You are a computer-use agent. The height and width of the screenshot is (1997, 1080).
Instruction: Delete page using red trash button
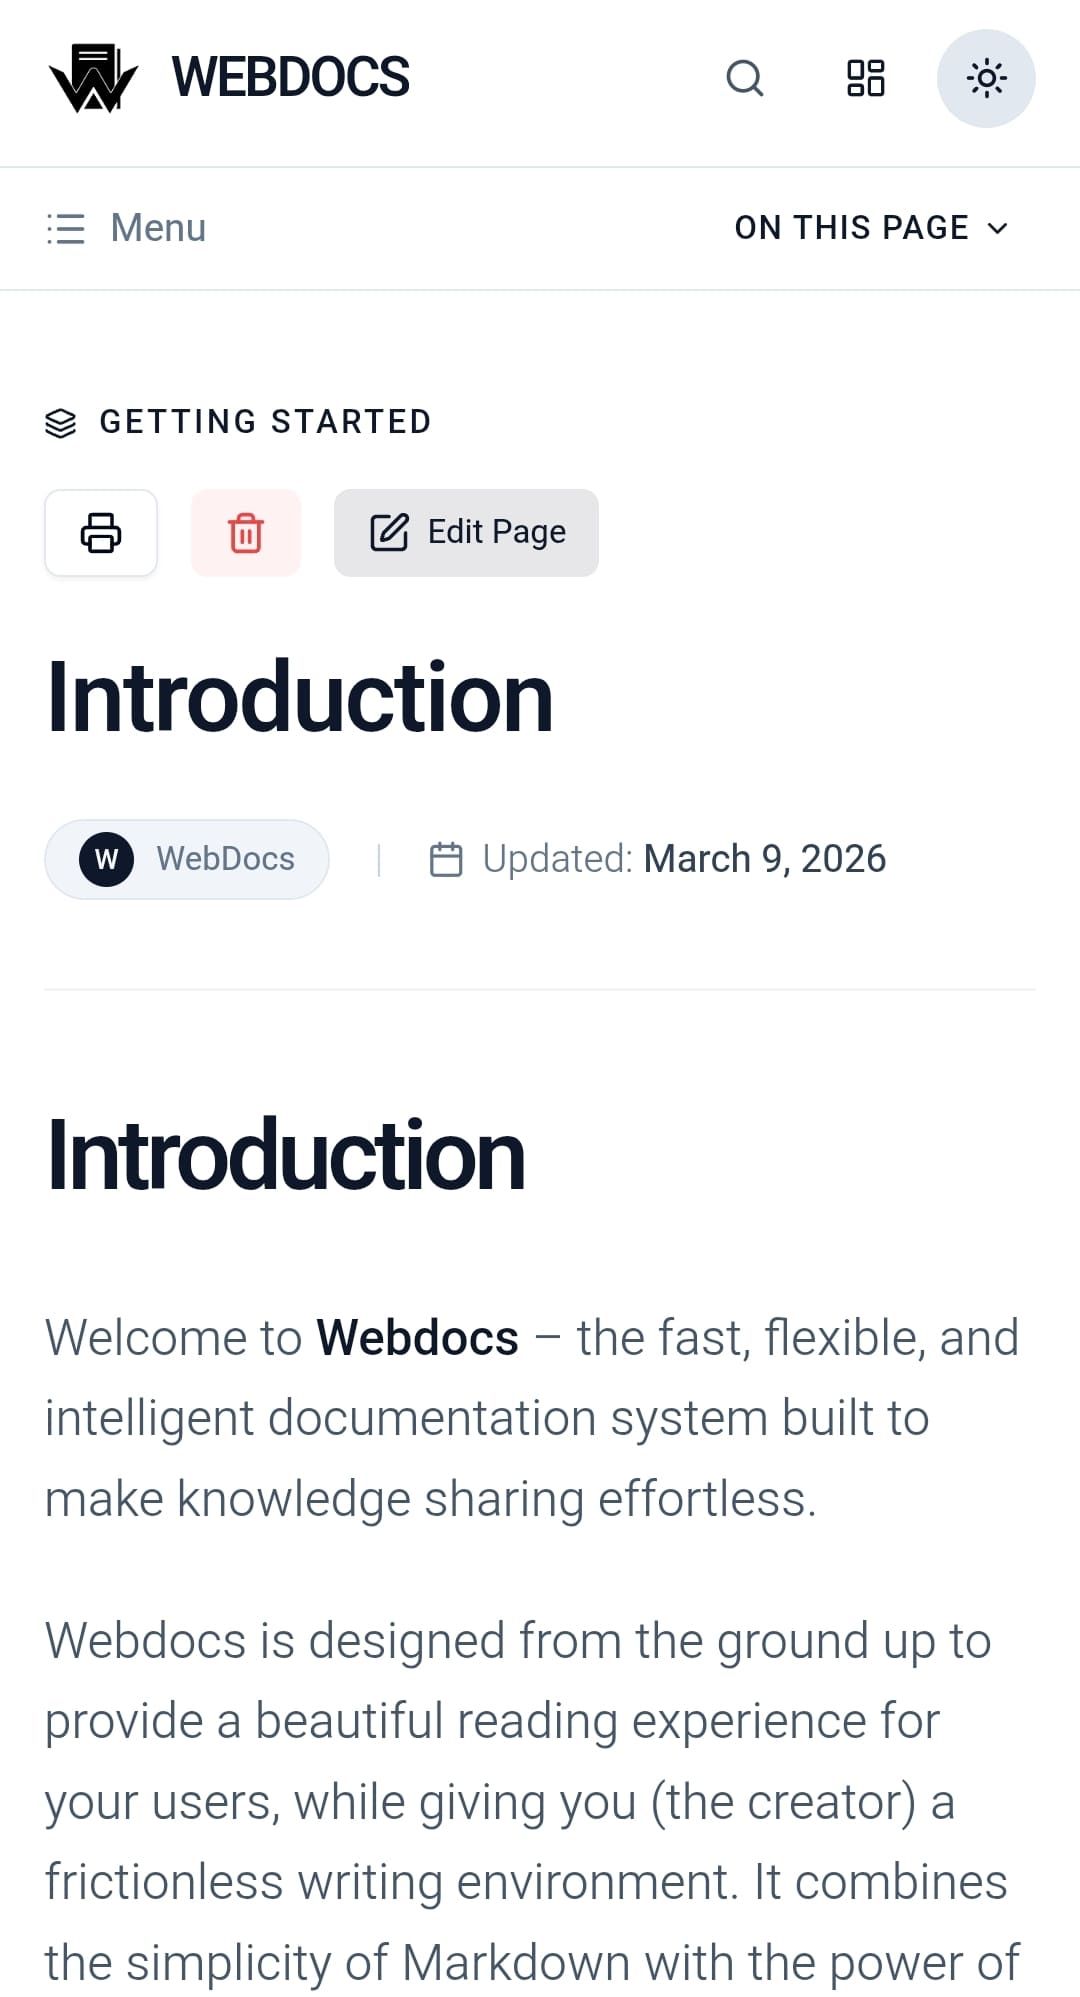point(246,533)
